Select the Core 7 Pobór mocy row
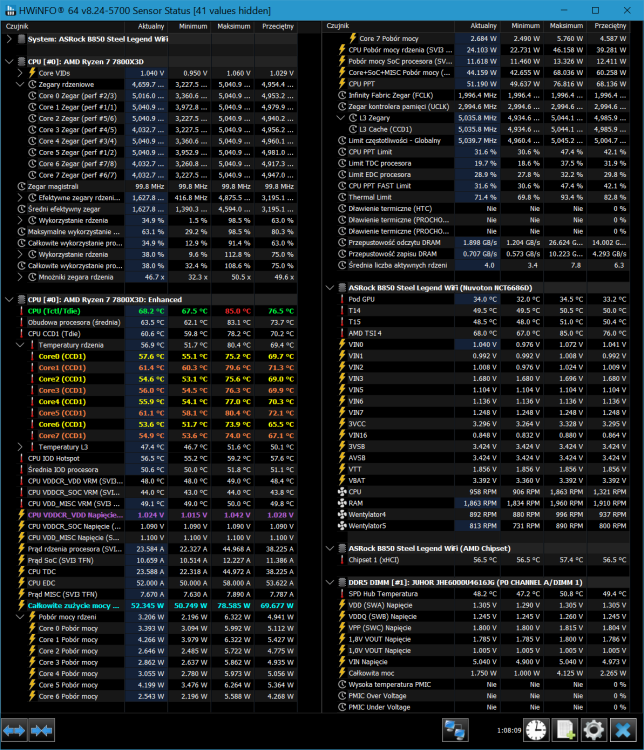The height and width of the screenshot is (750, 644). point(477,38)
